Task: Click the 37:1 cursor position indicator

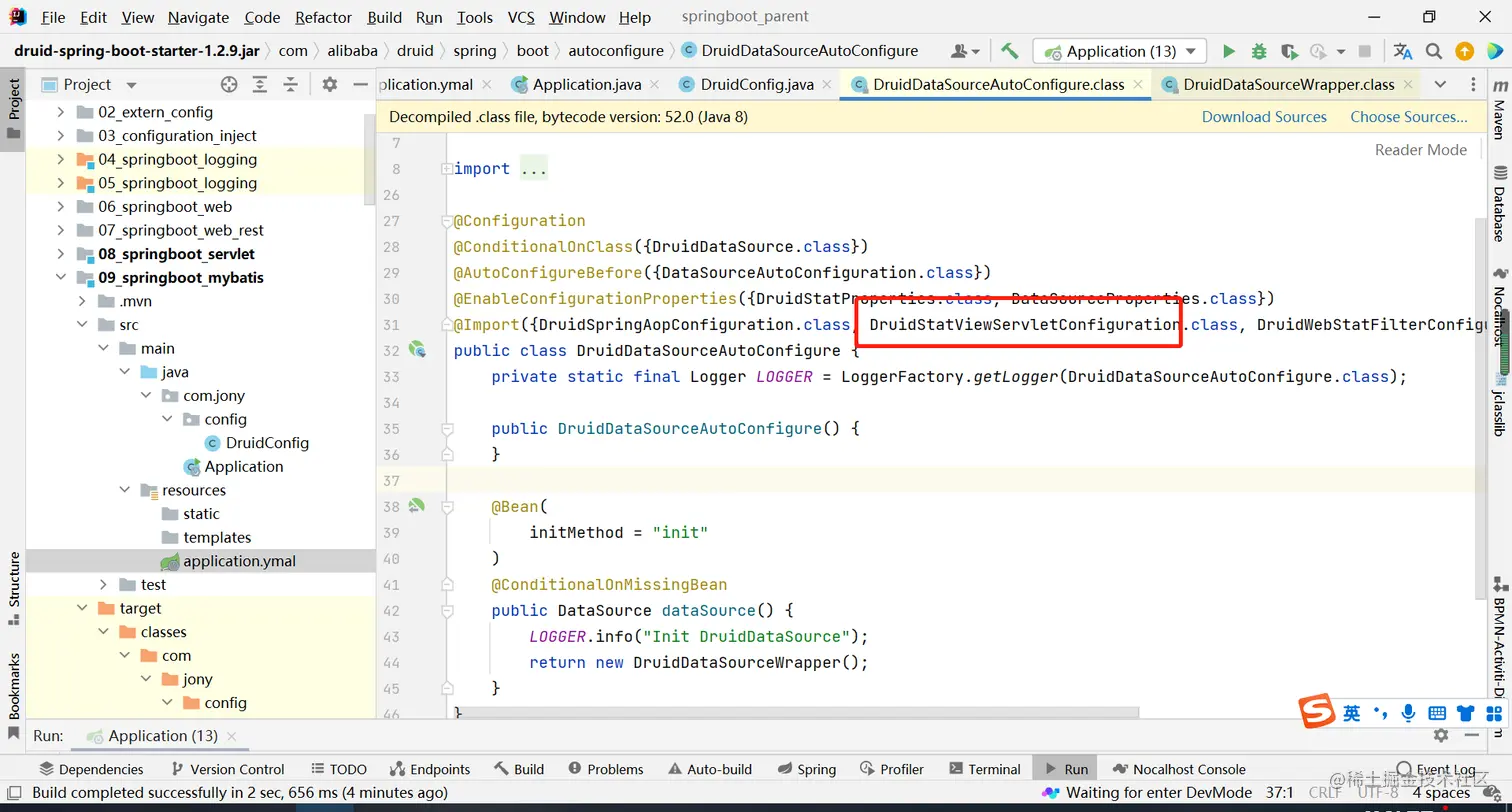Action: point(1279,793)
